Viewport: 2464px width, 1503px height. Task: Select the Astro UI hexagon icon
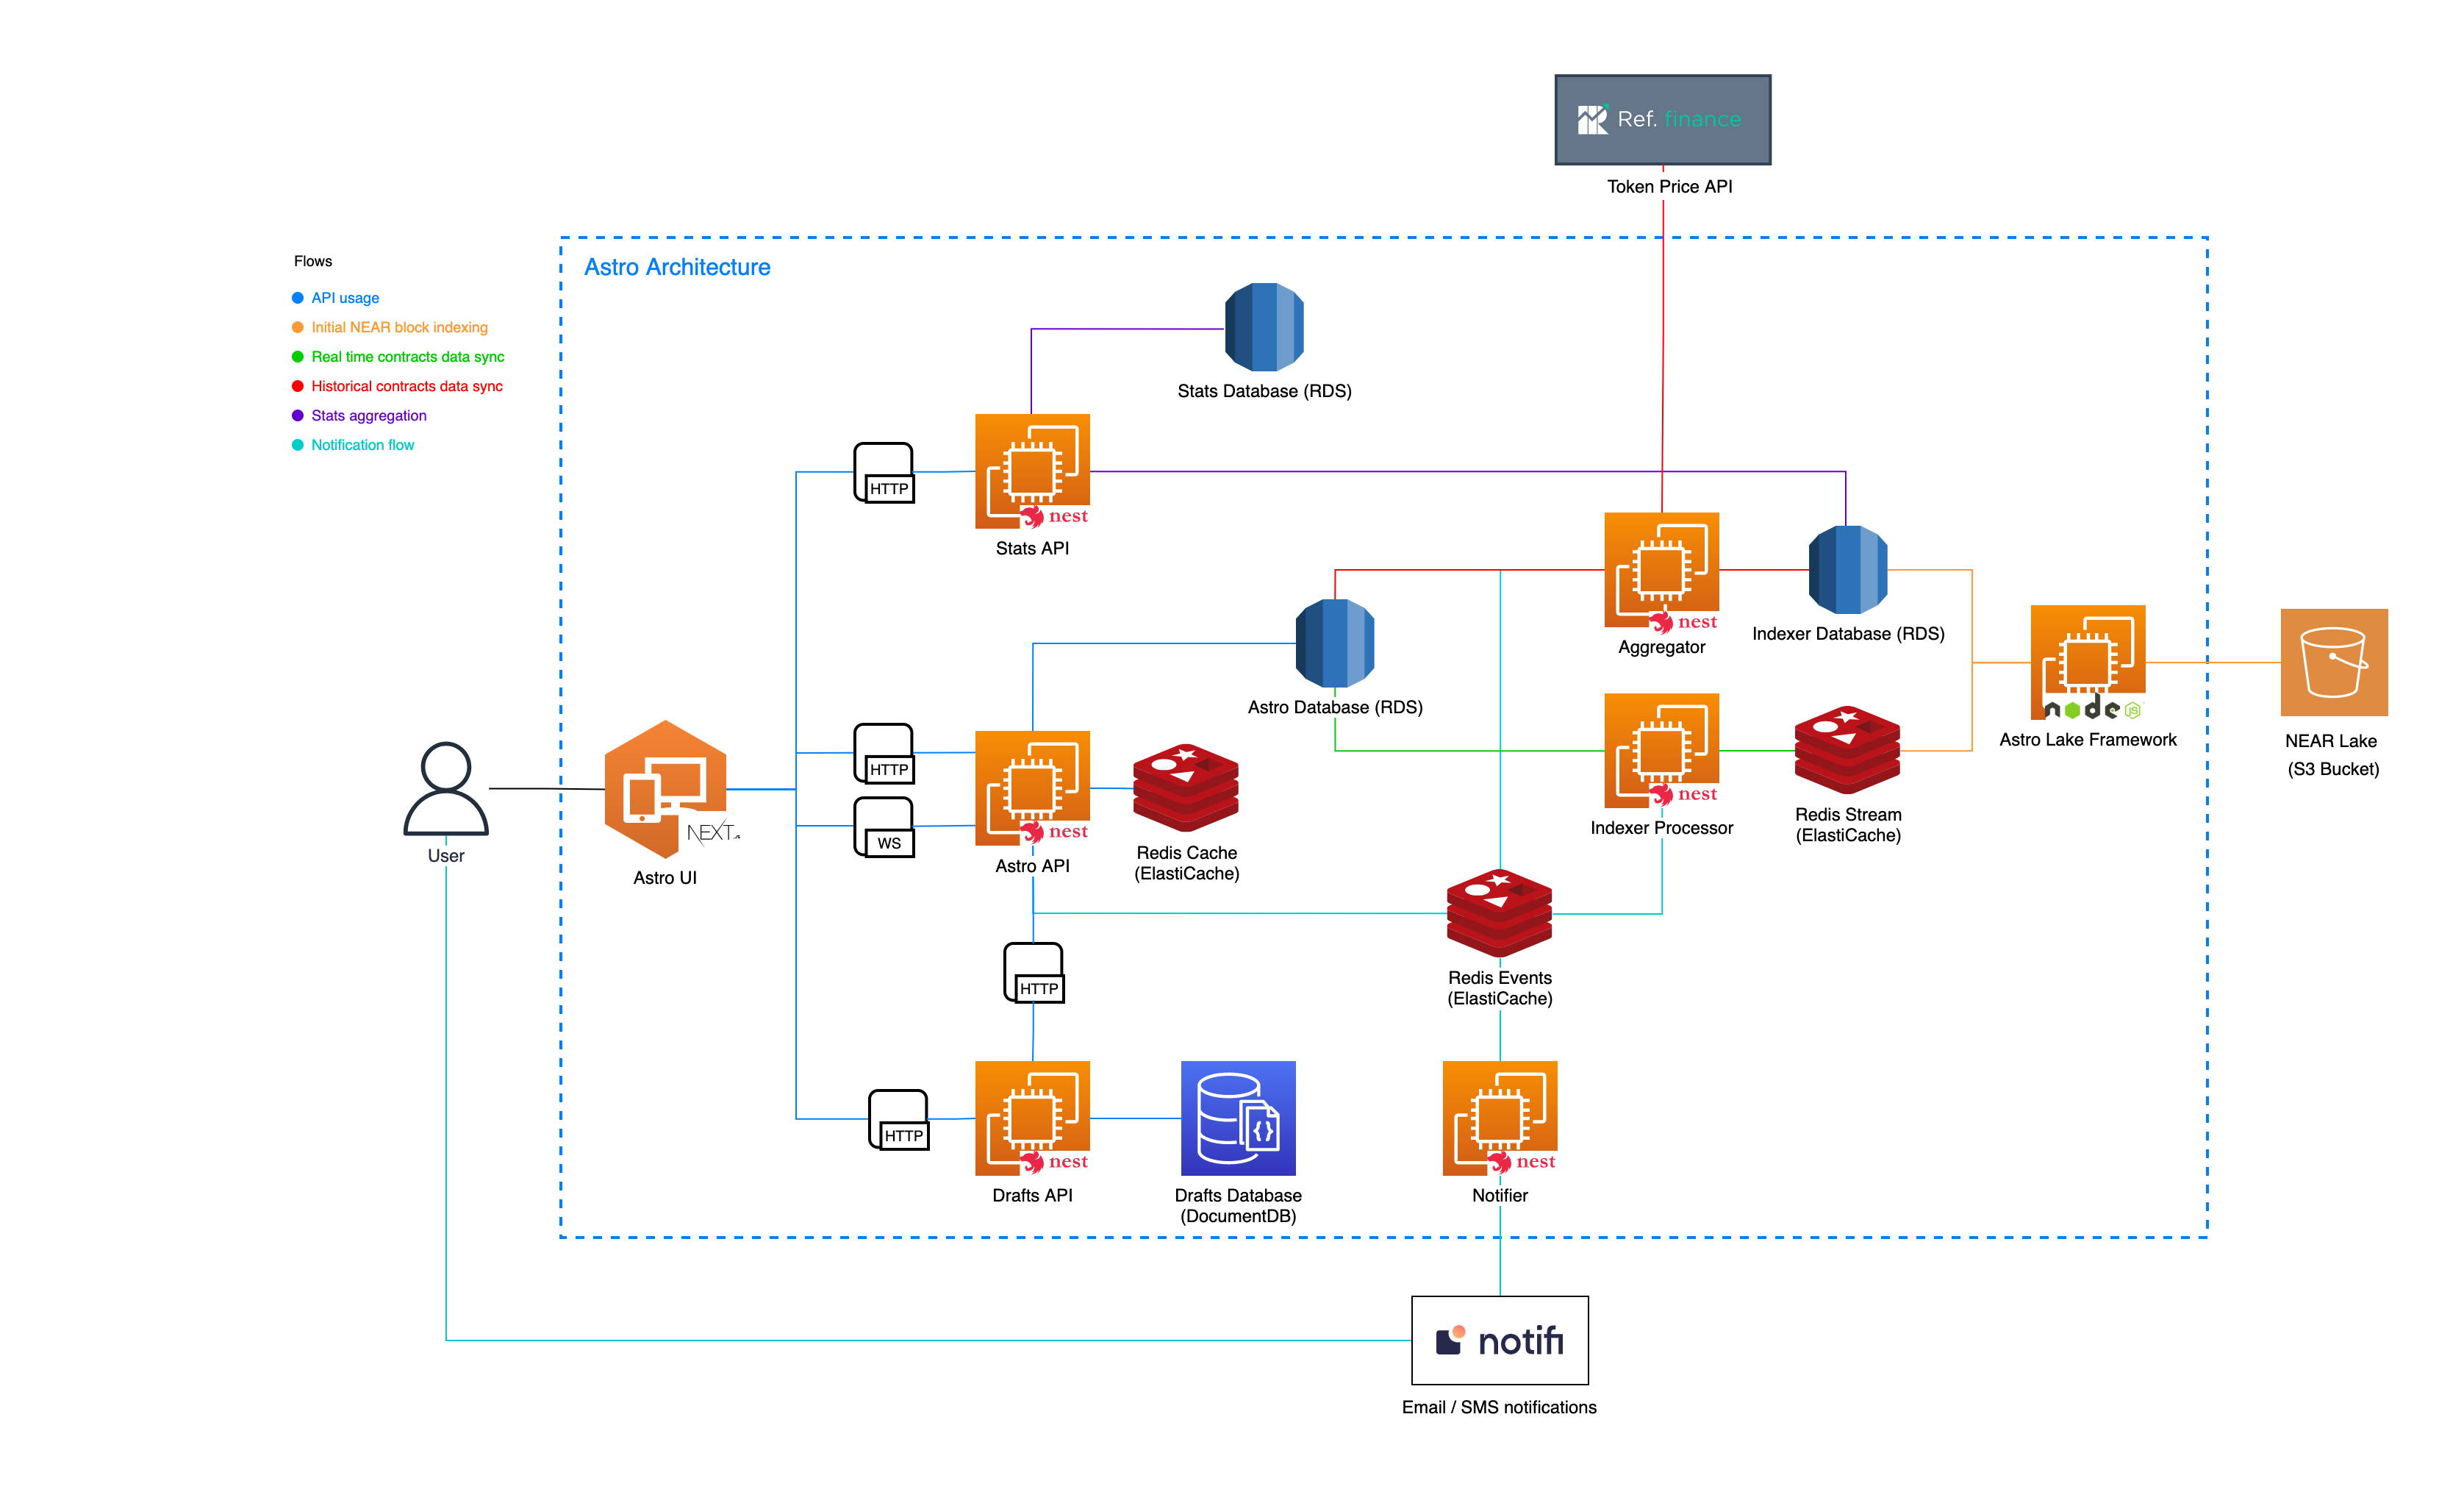(x=665, y=789)
